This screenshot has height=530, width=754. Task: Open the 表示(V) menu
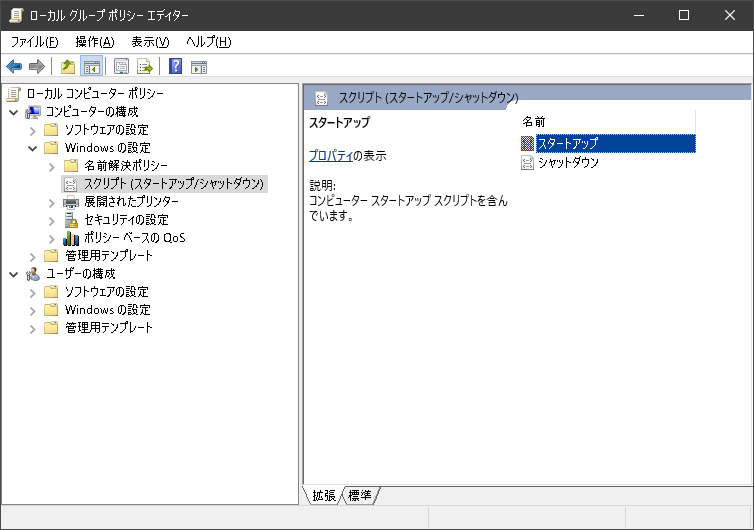click(150, 42)
